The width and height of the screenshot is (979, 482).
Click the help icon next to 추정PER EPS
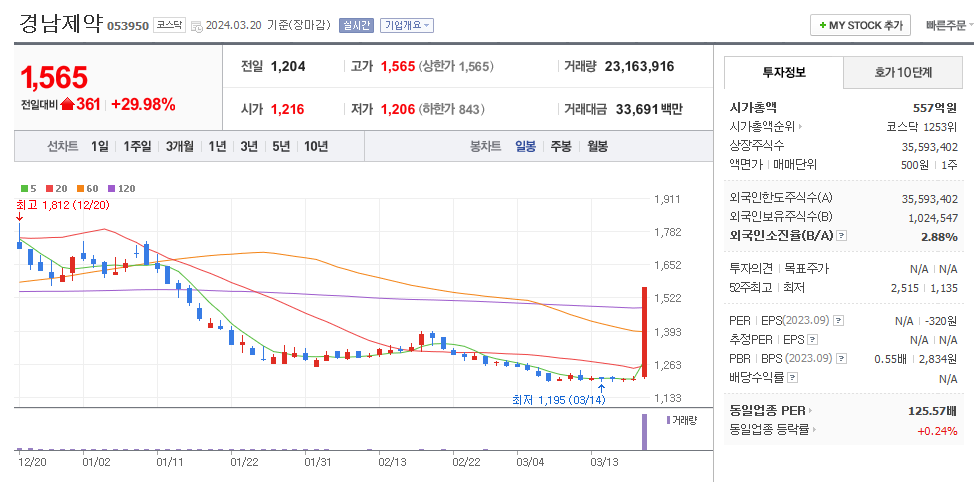[x=812, y=340]
